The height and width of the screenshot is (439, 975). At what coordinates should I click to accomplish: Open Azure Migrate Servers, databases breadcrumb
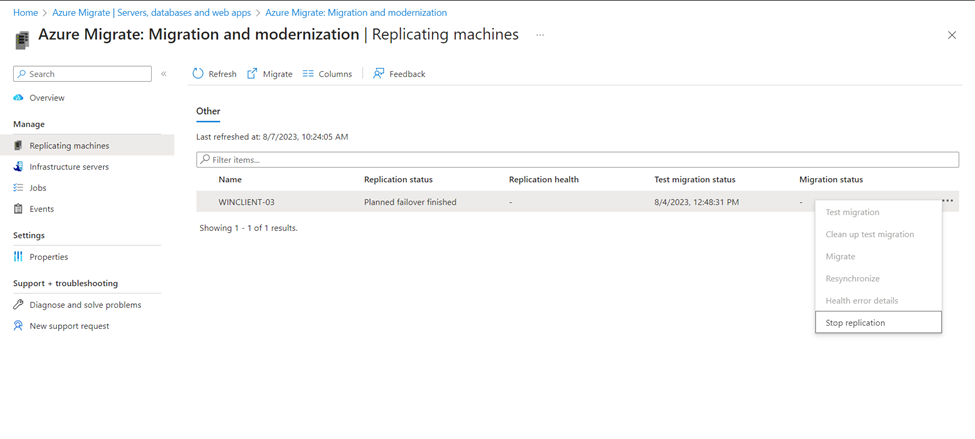[152, 12]
